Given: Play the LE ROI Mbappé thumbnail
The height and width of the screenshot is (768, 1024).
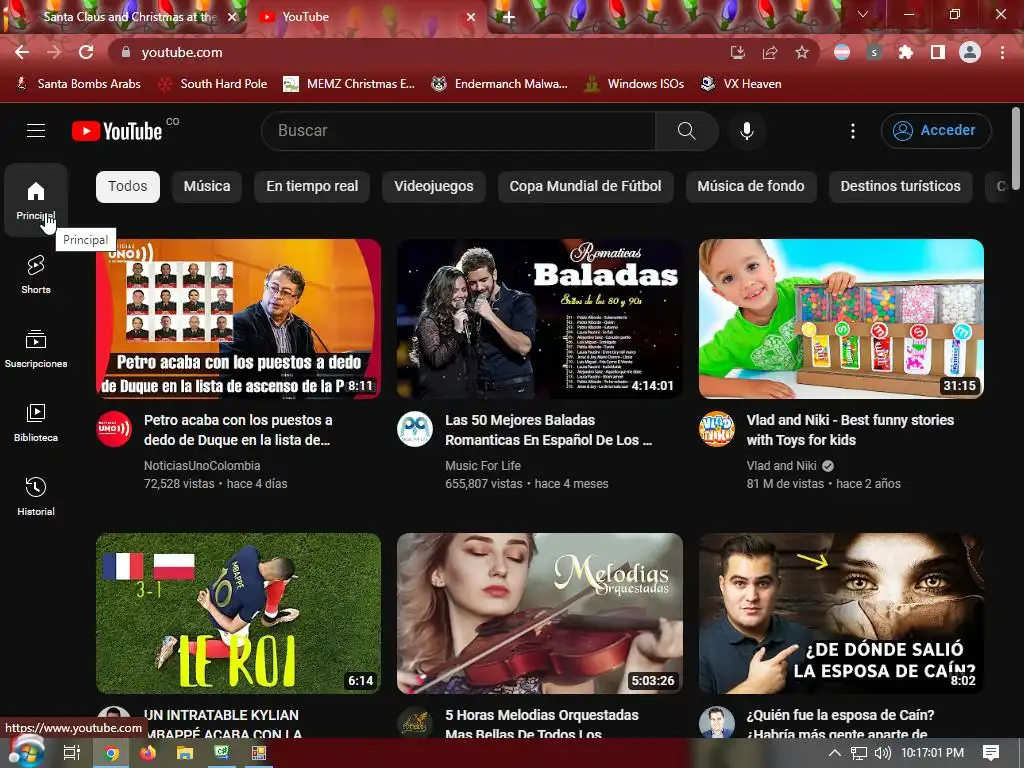Looking at the screenshot, I should pos(238,613).
